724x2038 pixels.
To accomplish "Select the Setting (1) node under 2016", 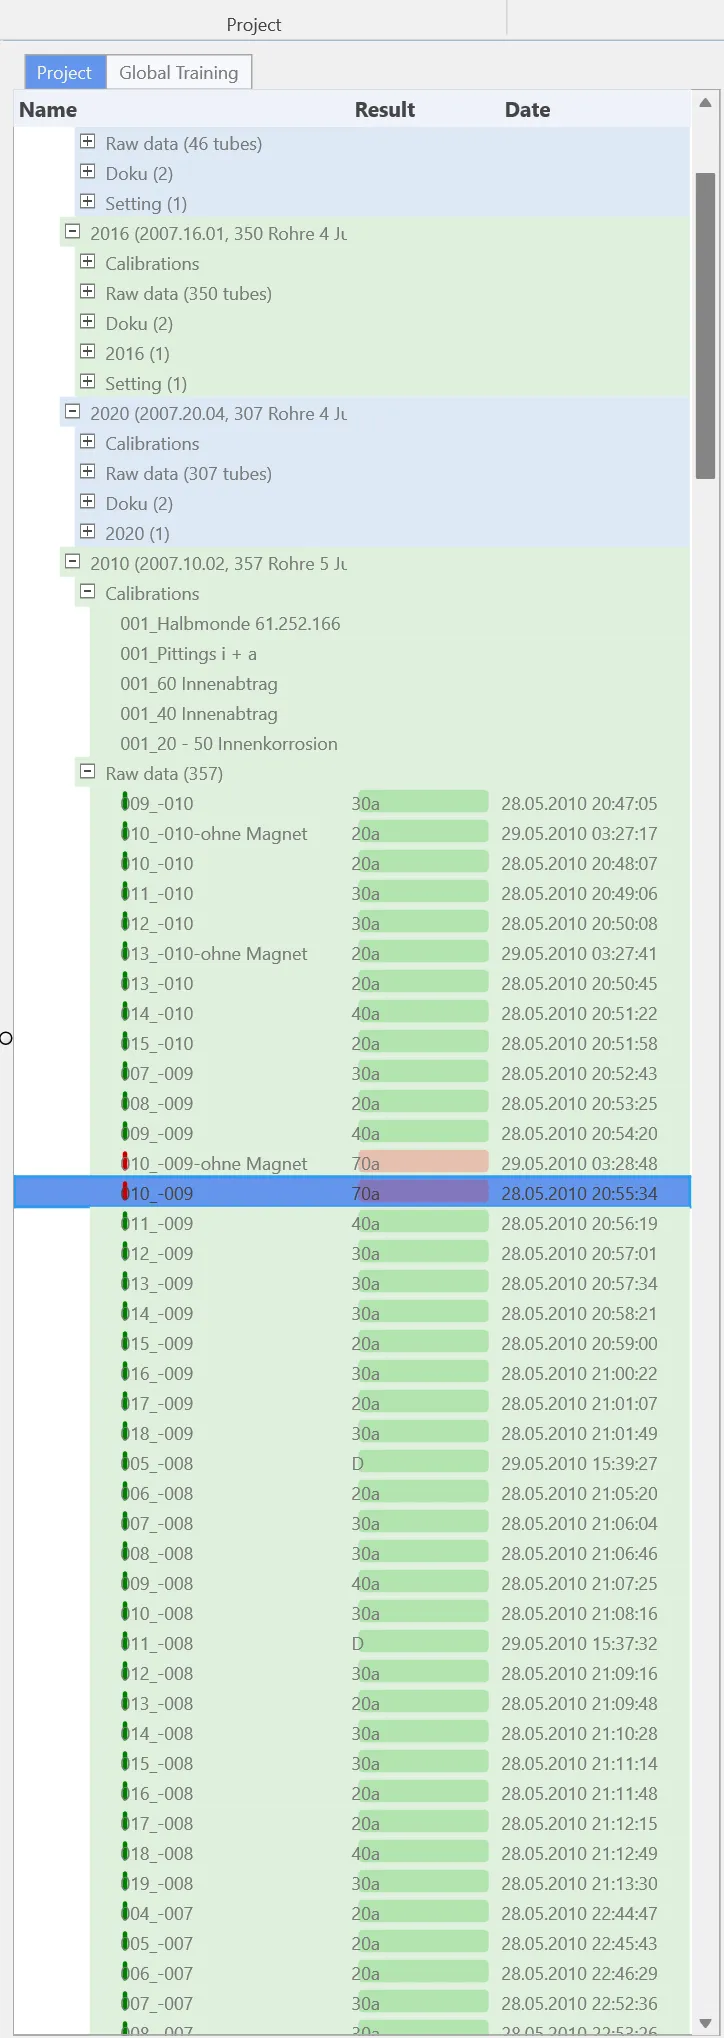I will 146,384.
